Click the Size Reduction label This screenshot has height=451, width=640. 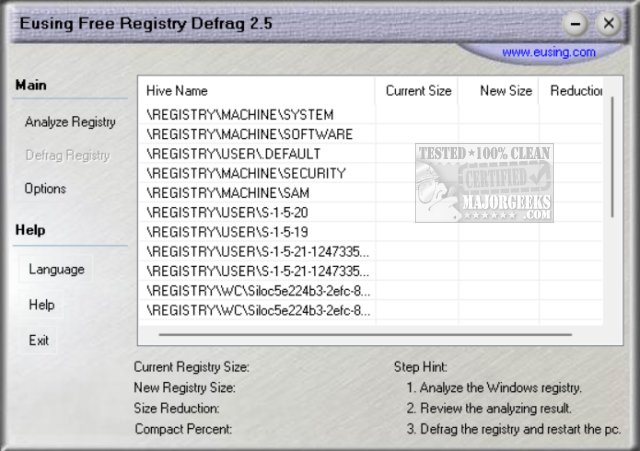coord(176,408)
